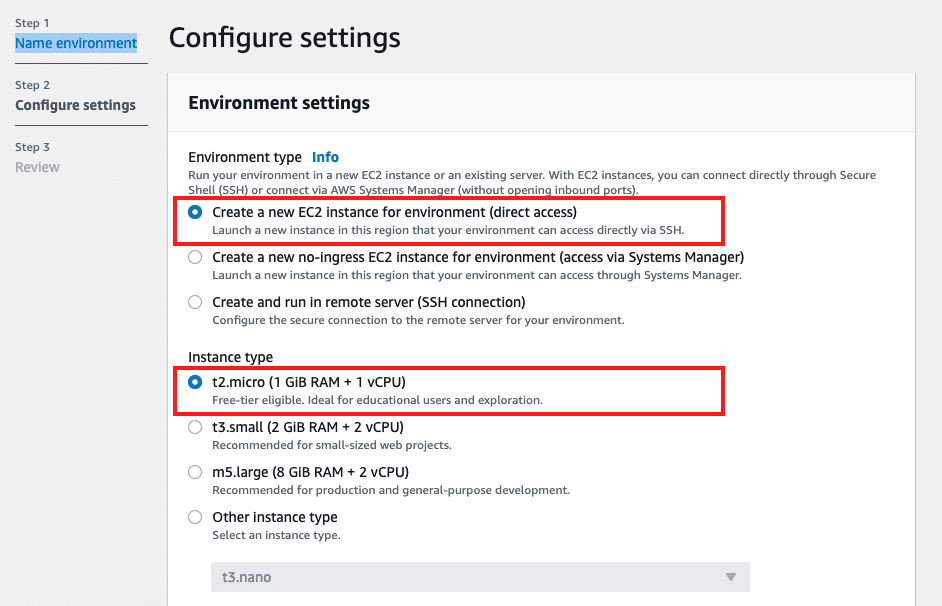Screen dimensions: 942x606
Task: Select new EC2 instance direct access option
Action: click(x=195, y=213)
